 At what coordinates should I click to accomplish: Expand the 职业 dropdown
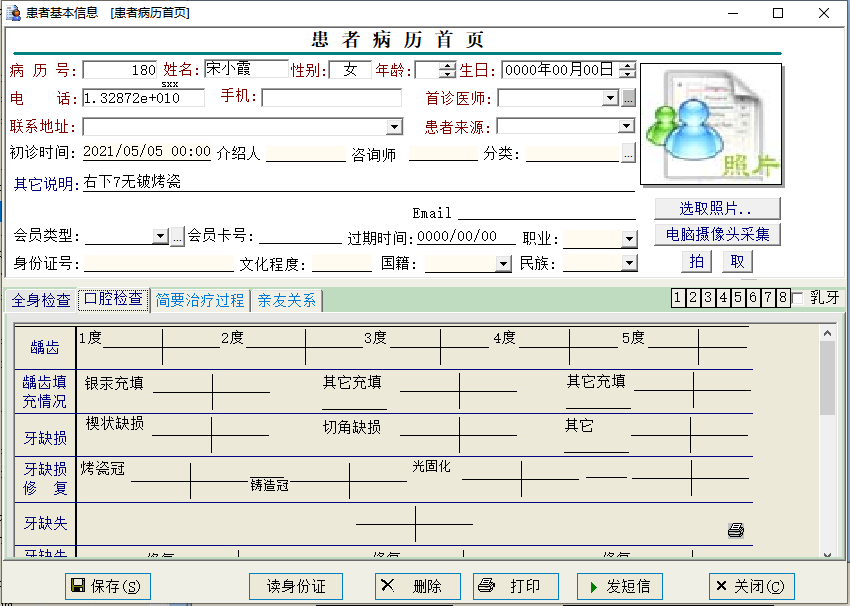[629, 238]
